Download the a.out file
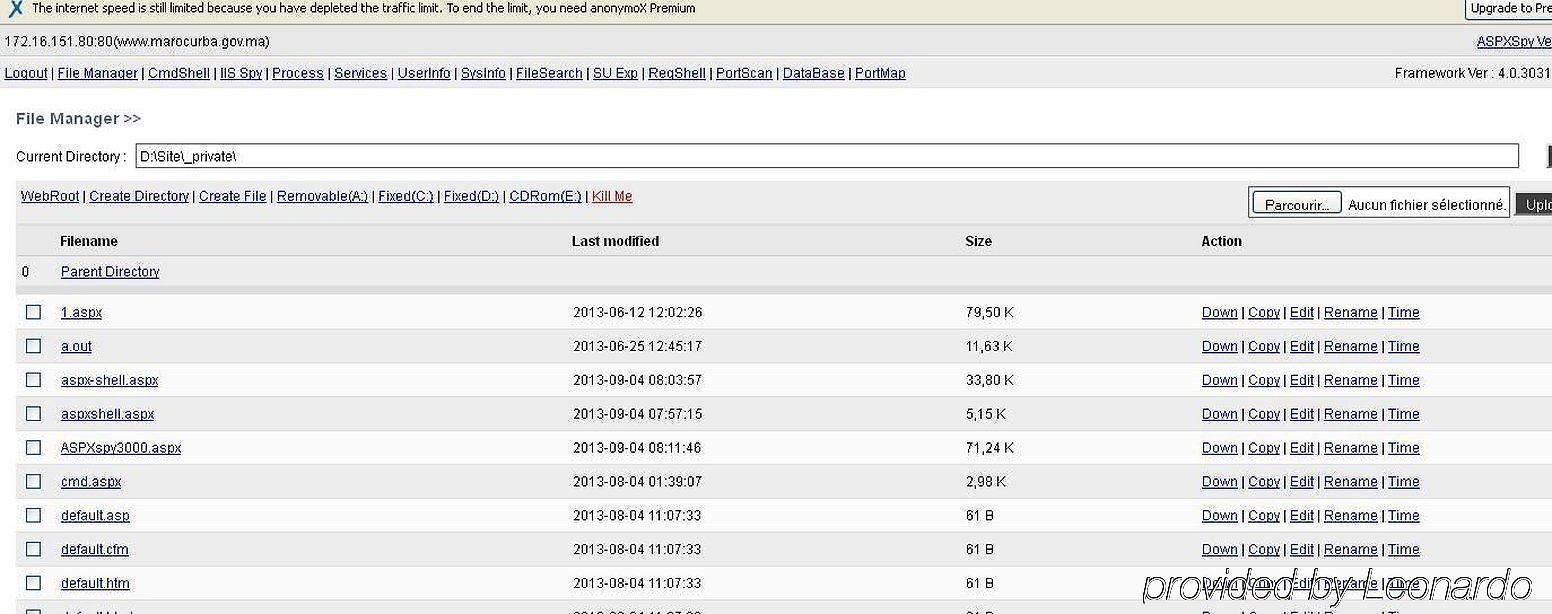This screenshot has width=1552, height=614. point(1219,346)
